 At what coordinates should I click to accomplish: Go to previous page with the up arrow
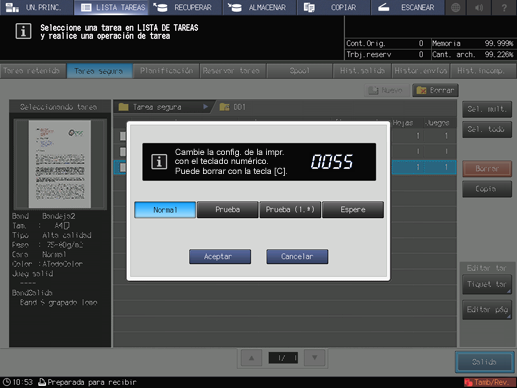tap(252, 358)
